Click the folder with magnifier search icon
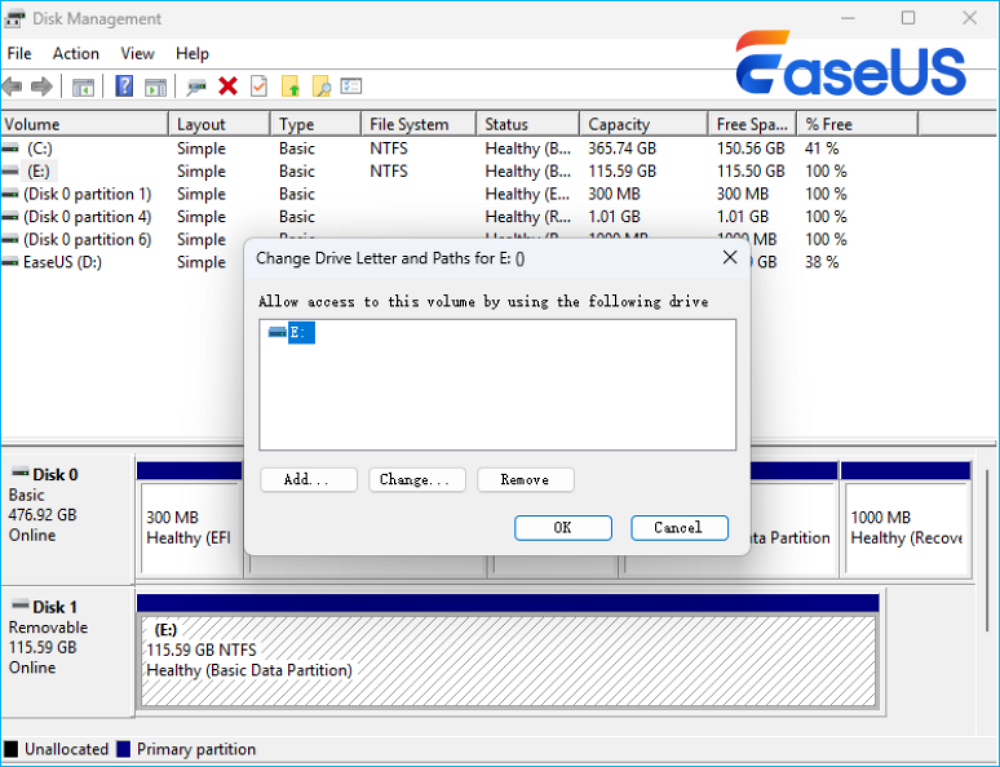1000x767 pixels. click(x=321, y=86)
